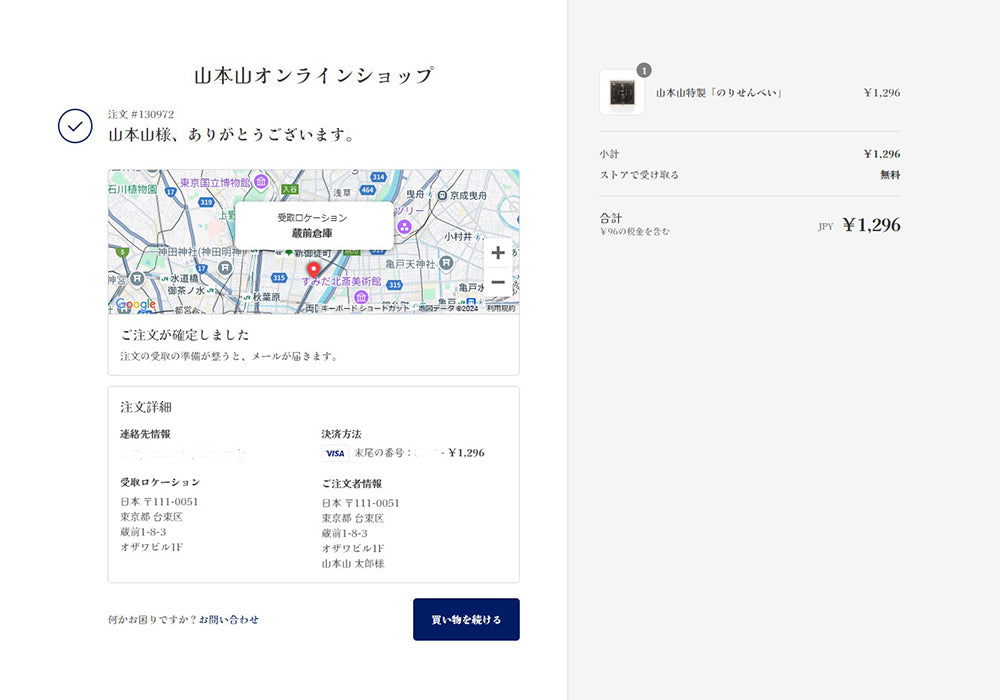Zoom out on the map with minus
Screen dimensions: 1000x700
(x=498, y=282)
